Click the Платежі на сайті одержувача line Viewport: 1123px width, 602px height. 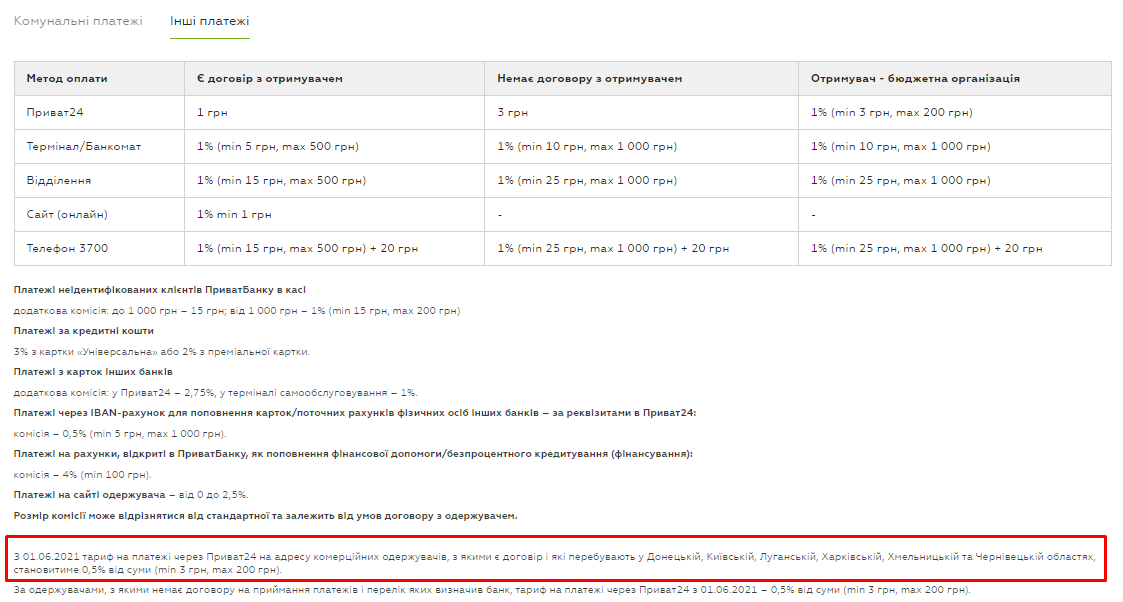point(131,494)
